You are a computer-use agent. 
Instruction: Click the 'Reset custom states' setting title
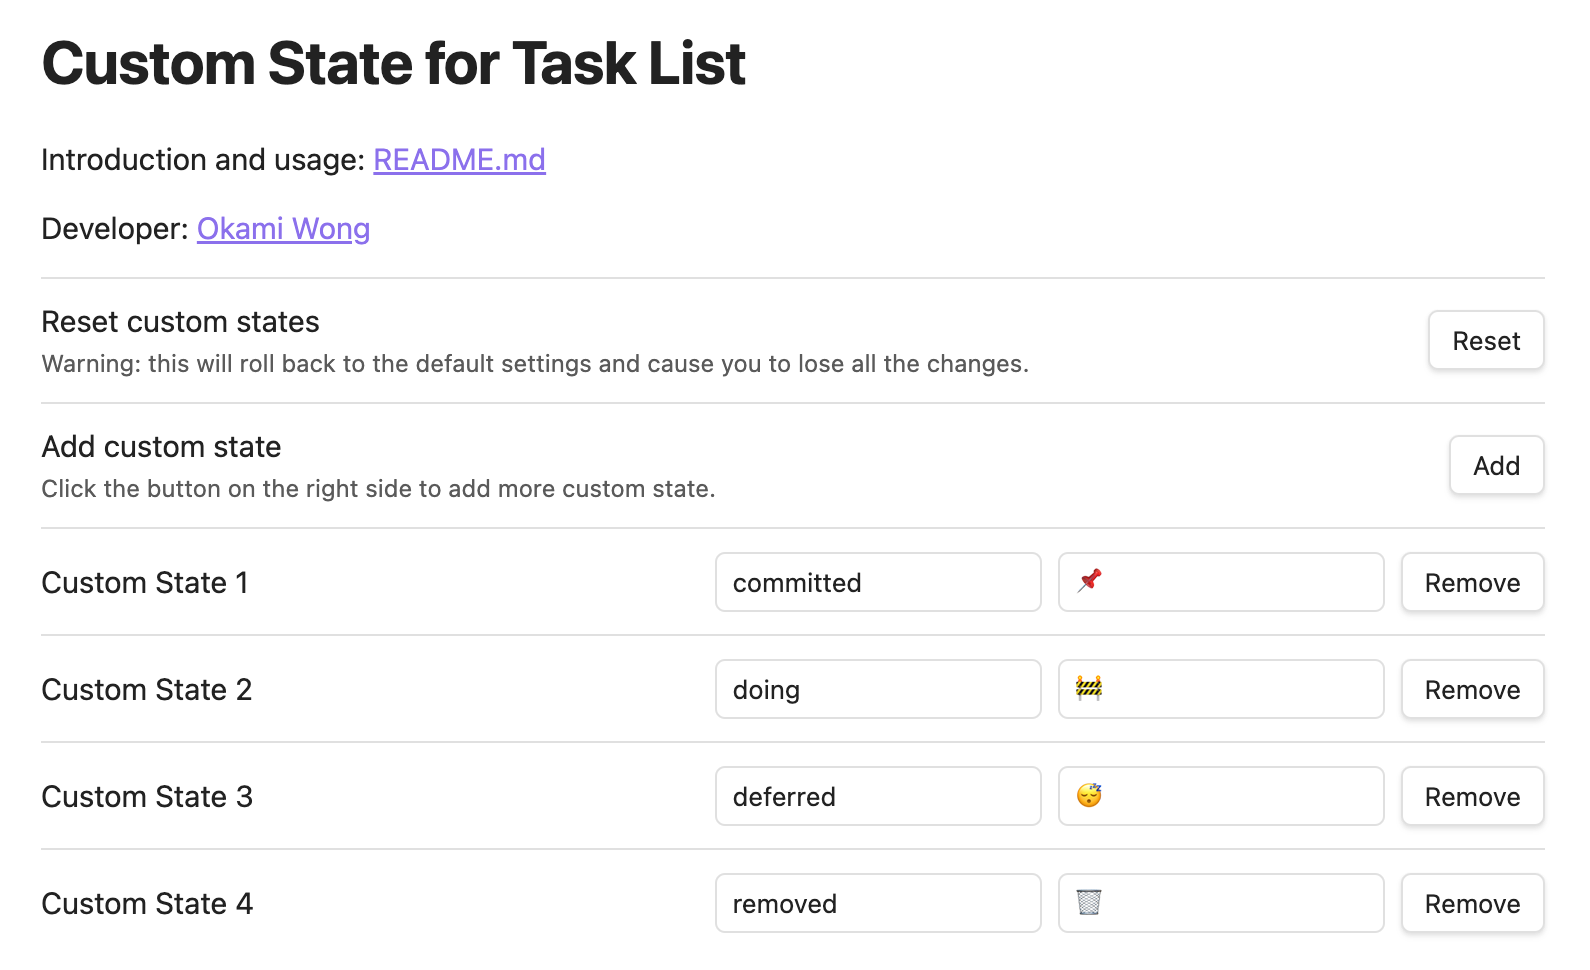(x=180, y=322)
